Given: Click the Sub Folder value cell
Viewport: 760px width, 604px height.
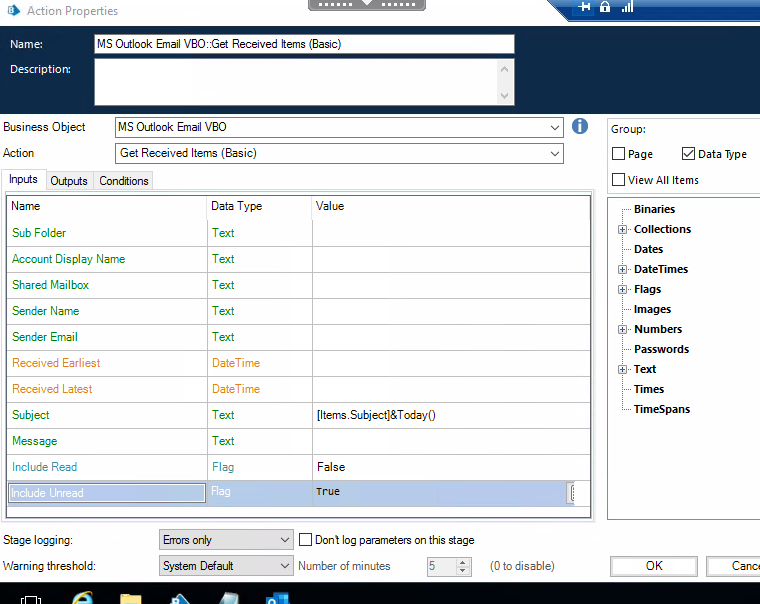Looking at the screenshot, I should click(x=451, y=233).
